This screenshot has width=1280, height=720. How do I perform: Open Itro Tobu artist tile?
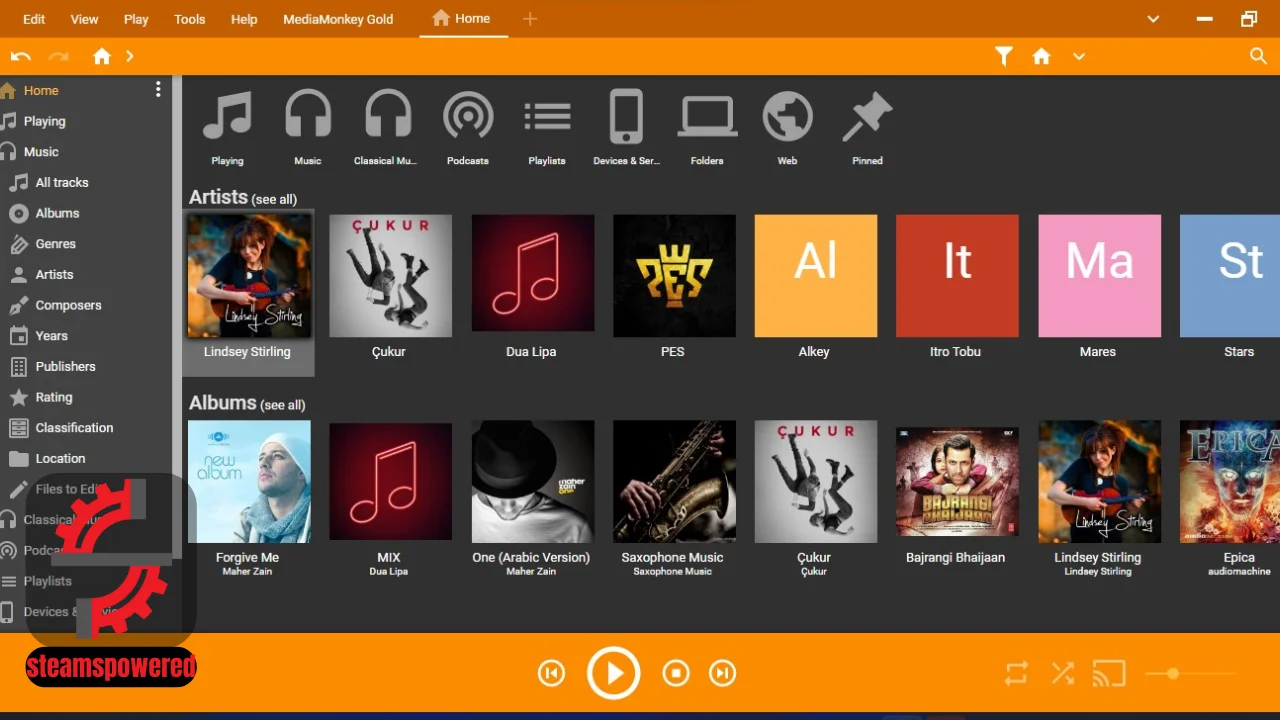(x=957, y=276)
